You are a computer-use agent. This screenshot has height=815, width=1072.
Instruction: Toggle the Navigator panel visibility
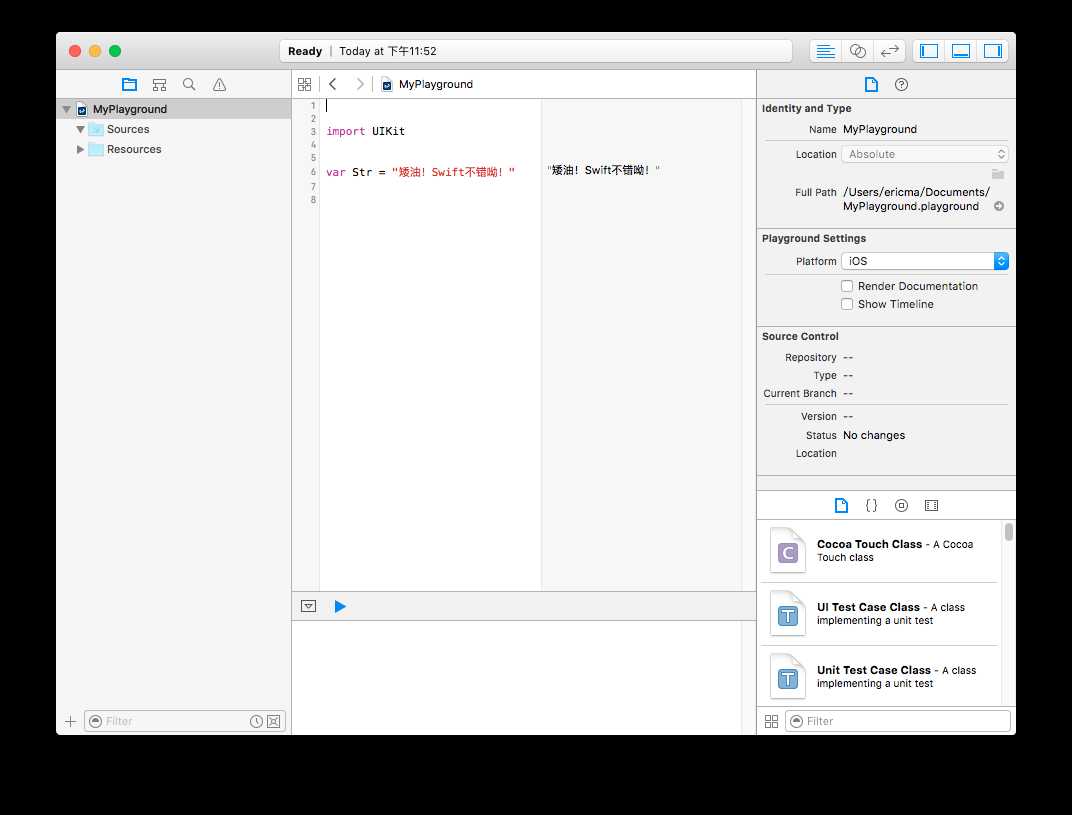[x=928, y=51]
